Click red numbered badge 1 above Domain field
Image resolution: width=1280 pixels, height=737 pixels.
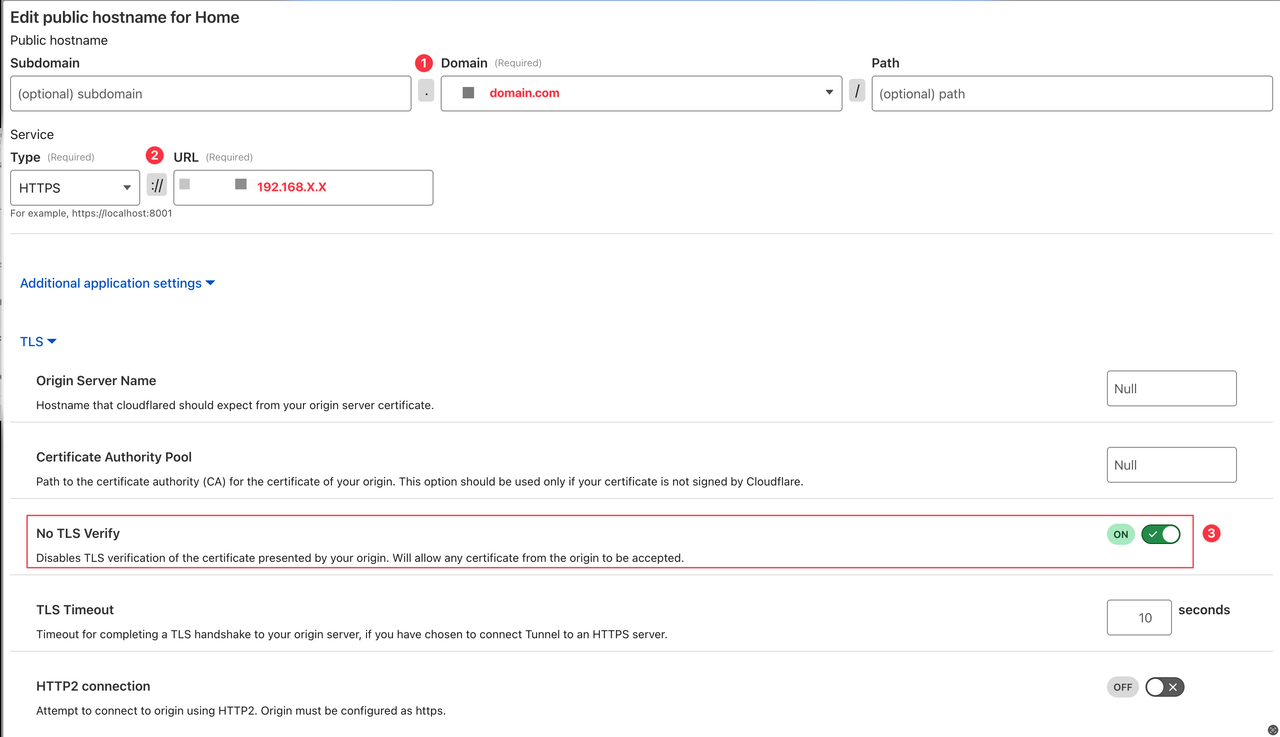[x=424, y=62]
